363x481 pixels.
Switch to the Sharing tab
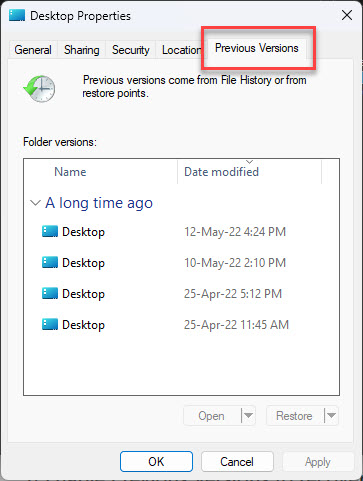pos(82,50)
